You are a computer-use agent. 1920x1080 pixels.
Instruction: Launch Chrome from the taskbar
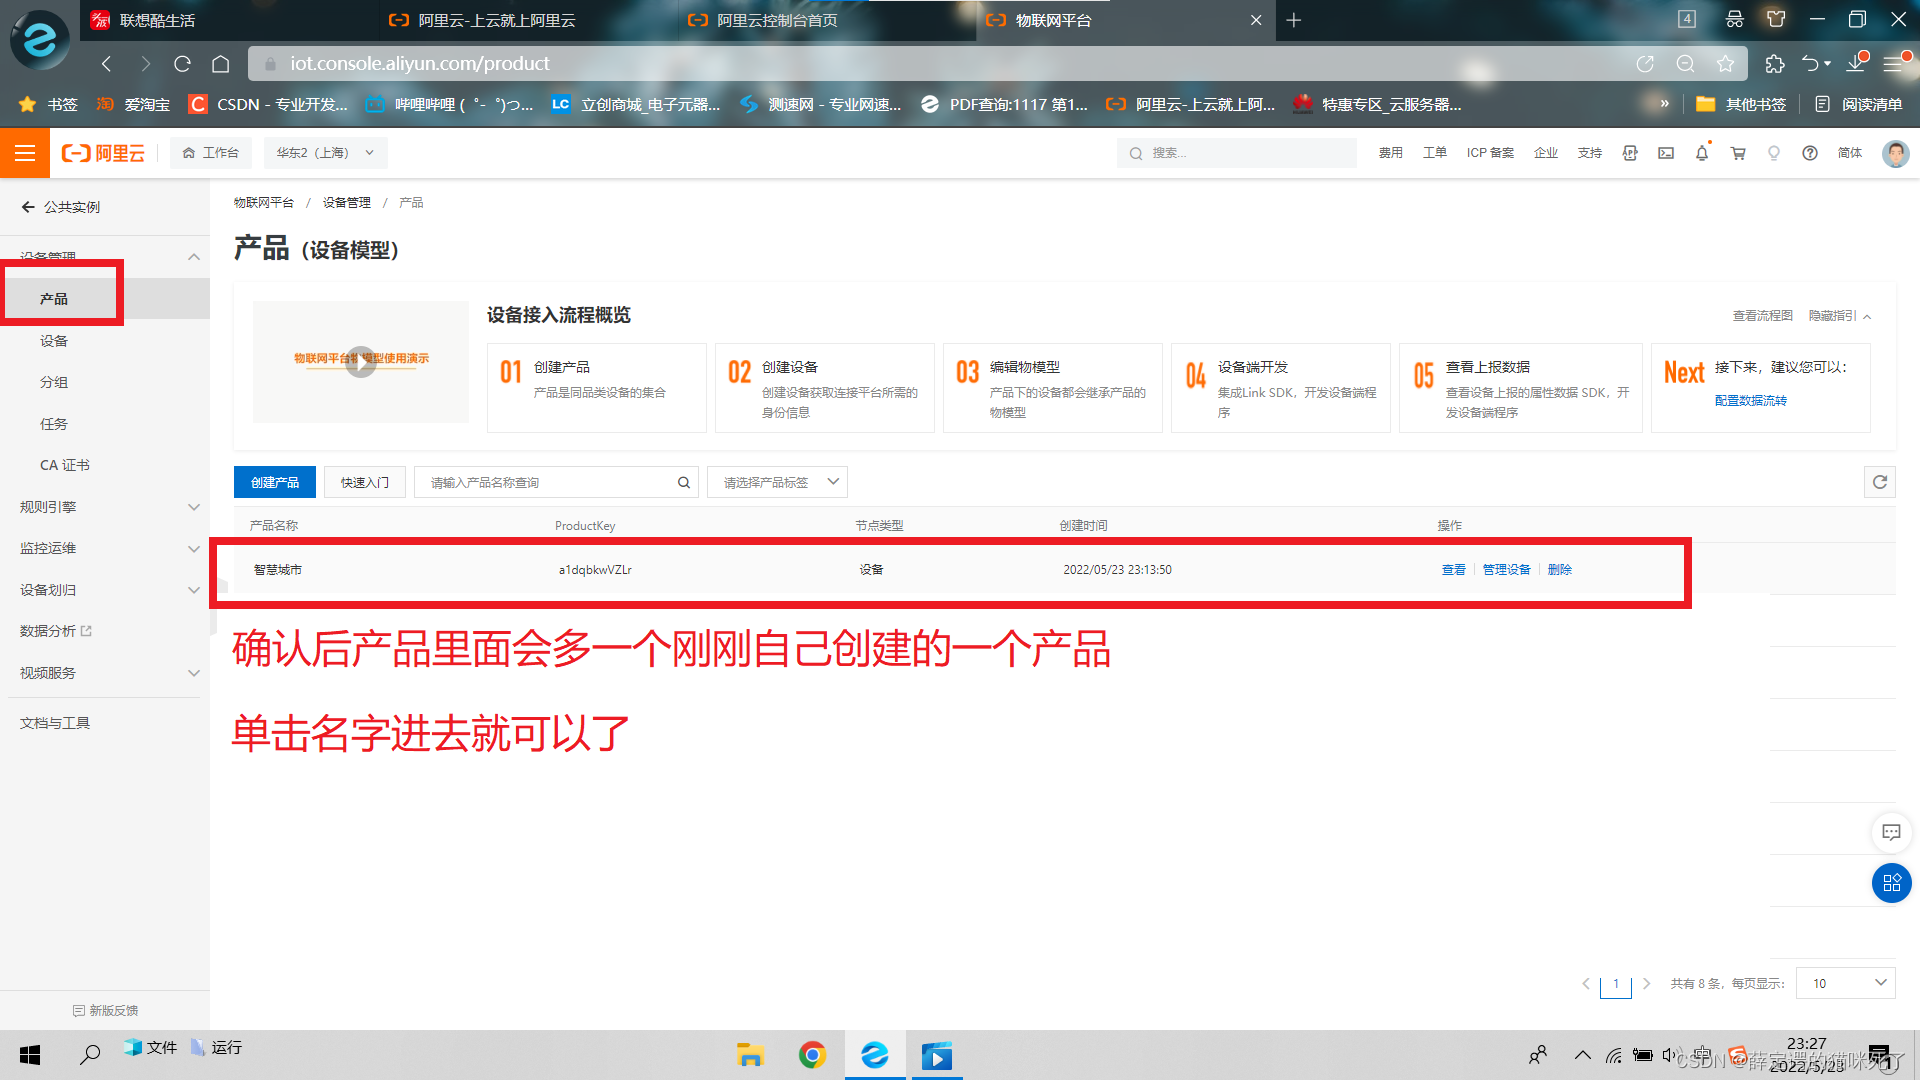click(812, 1055)
